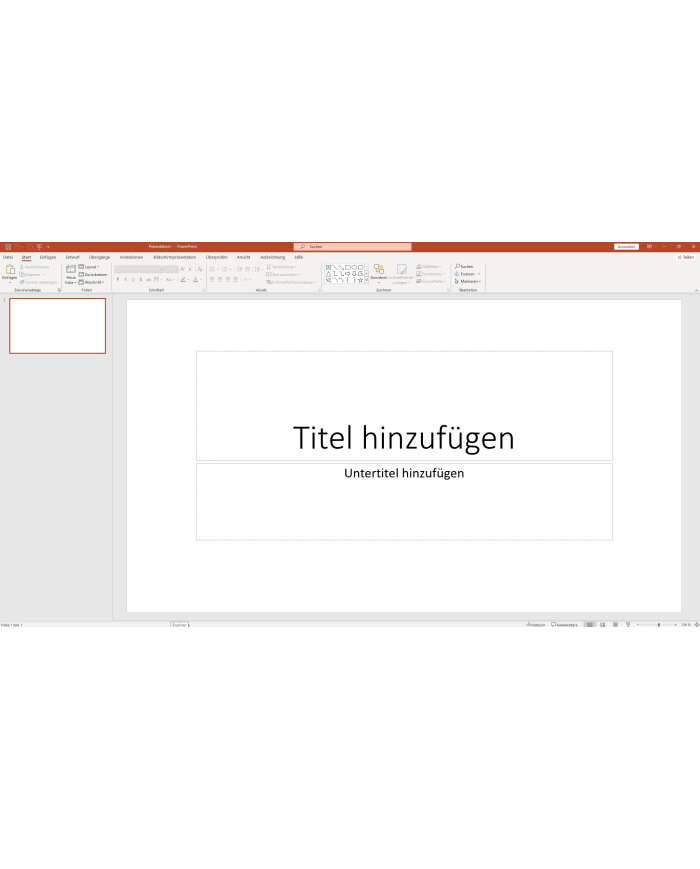Click the decrease list level icon
The image size is (700, 869).
pyautogui.click(x=239, y=269)
